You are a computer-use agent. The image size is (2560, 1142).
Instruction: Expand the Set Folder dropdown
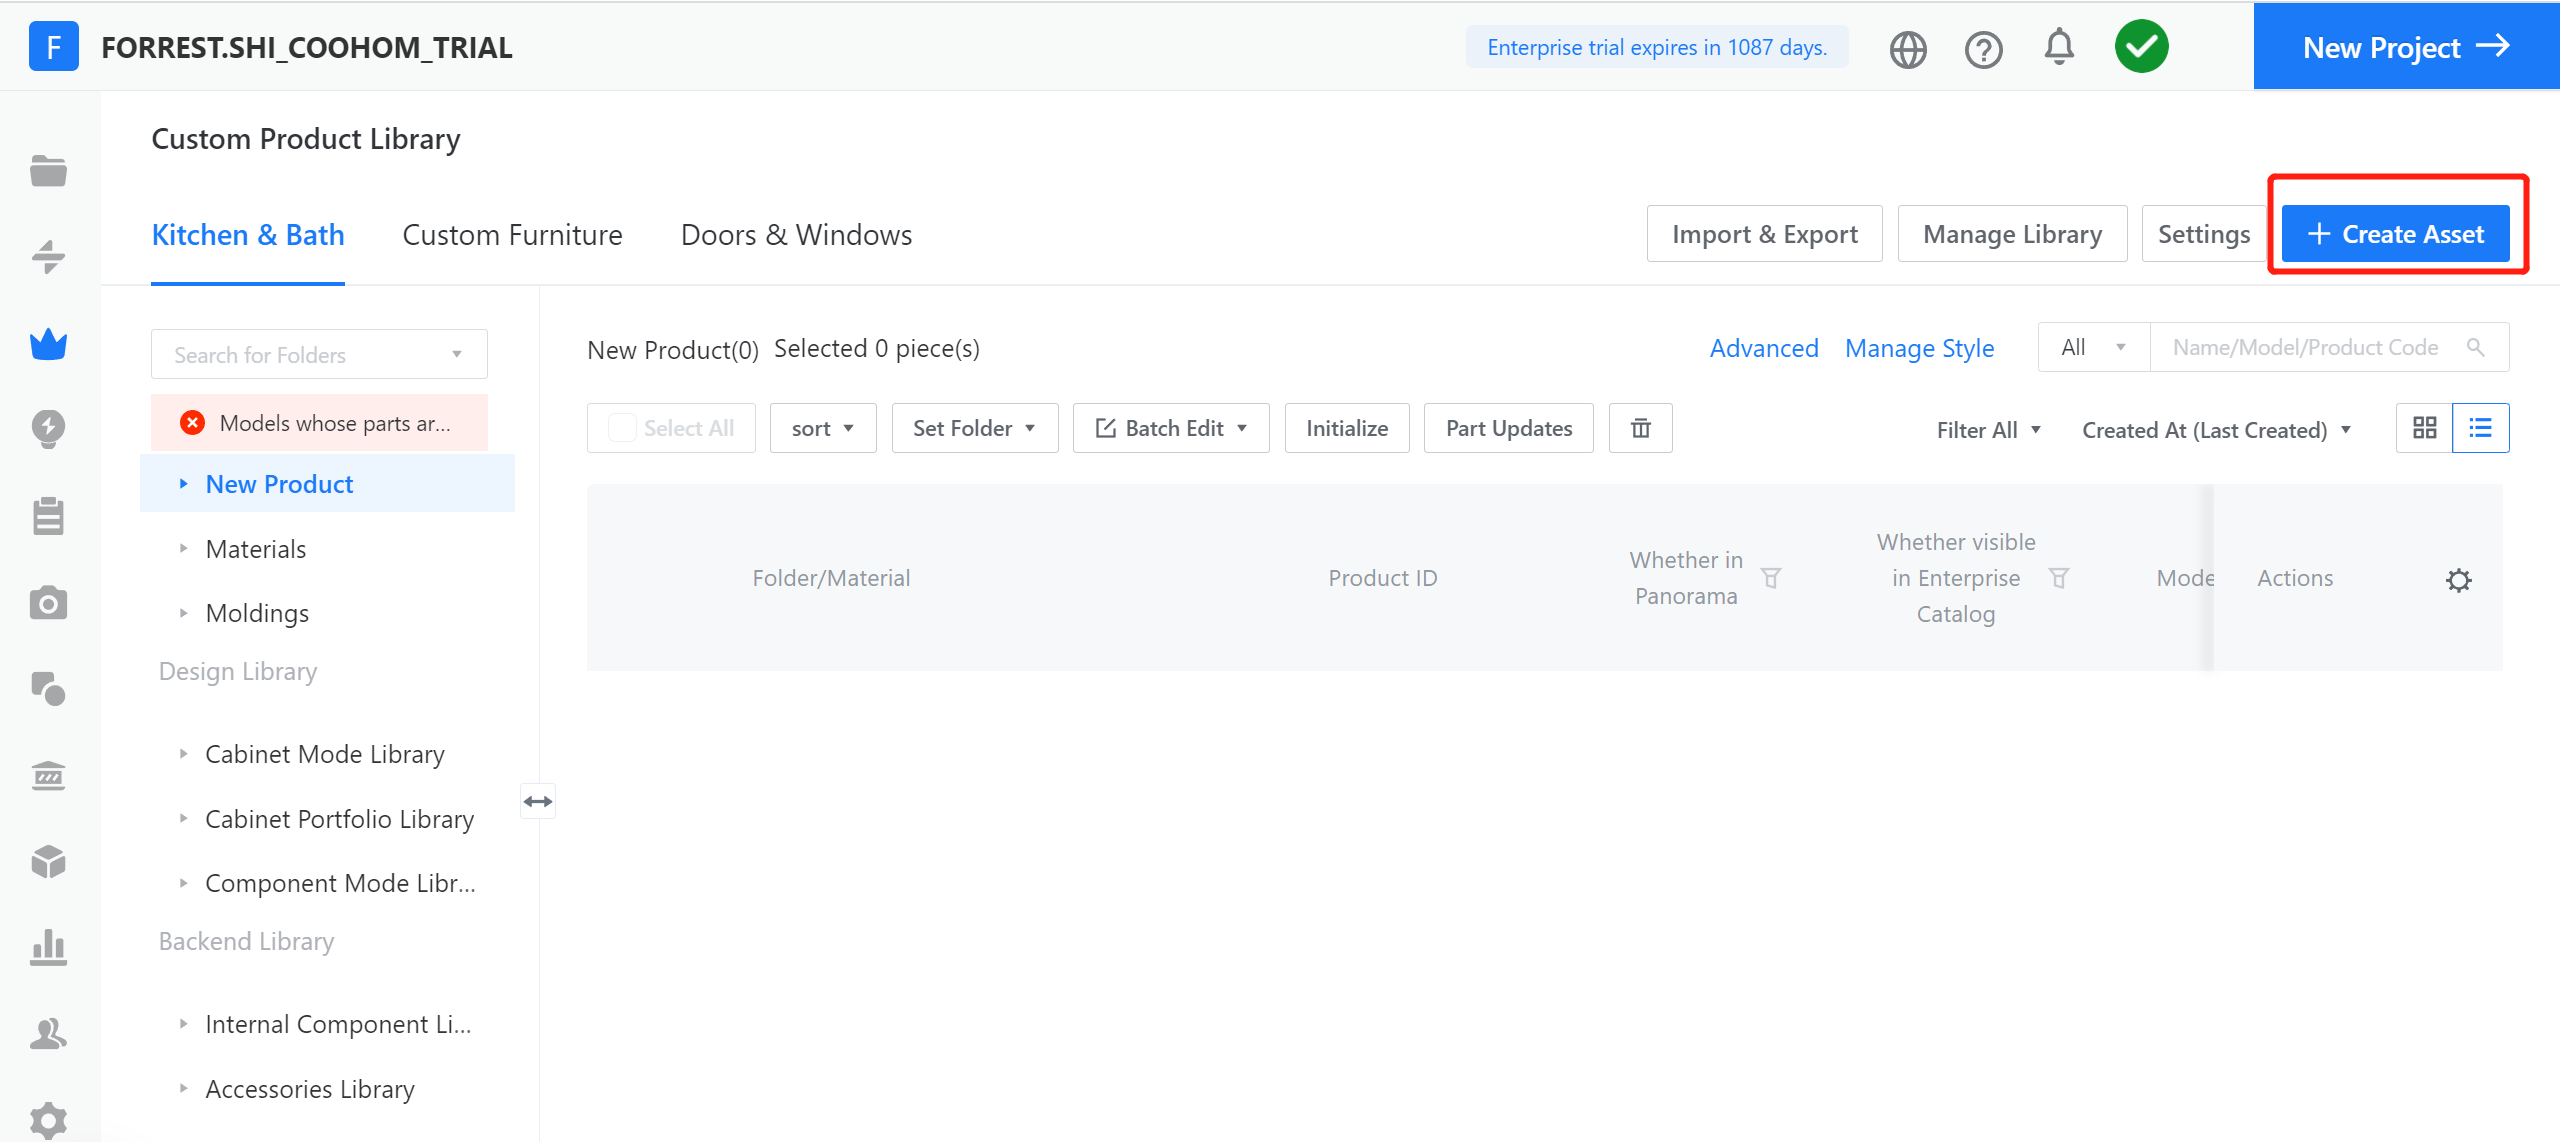(x=974, y=429)
